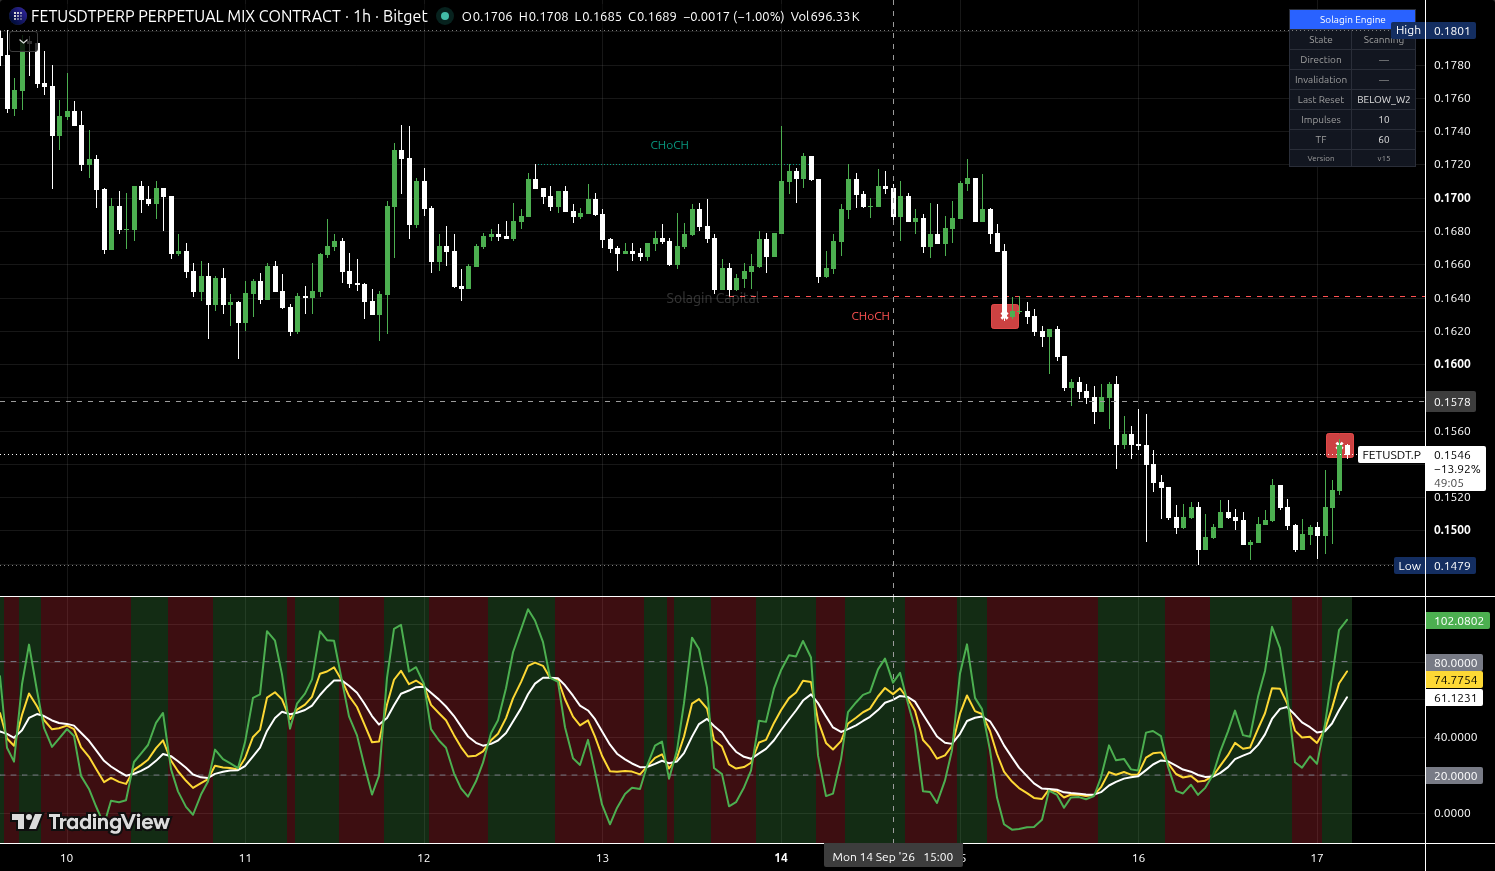
Task: Click date 12 on the time axis
Action: (x=424, y=858)
